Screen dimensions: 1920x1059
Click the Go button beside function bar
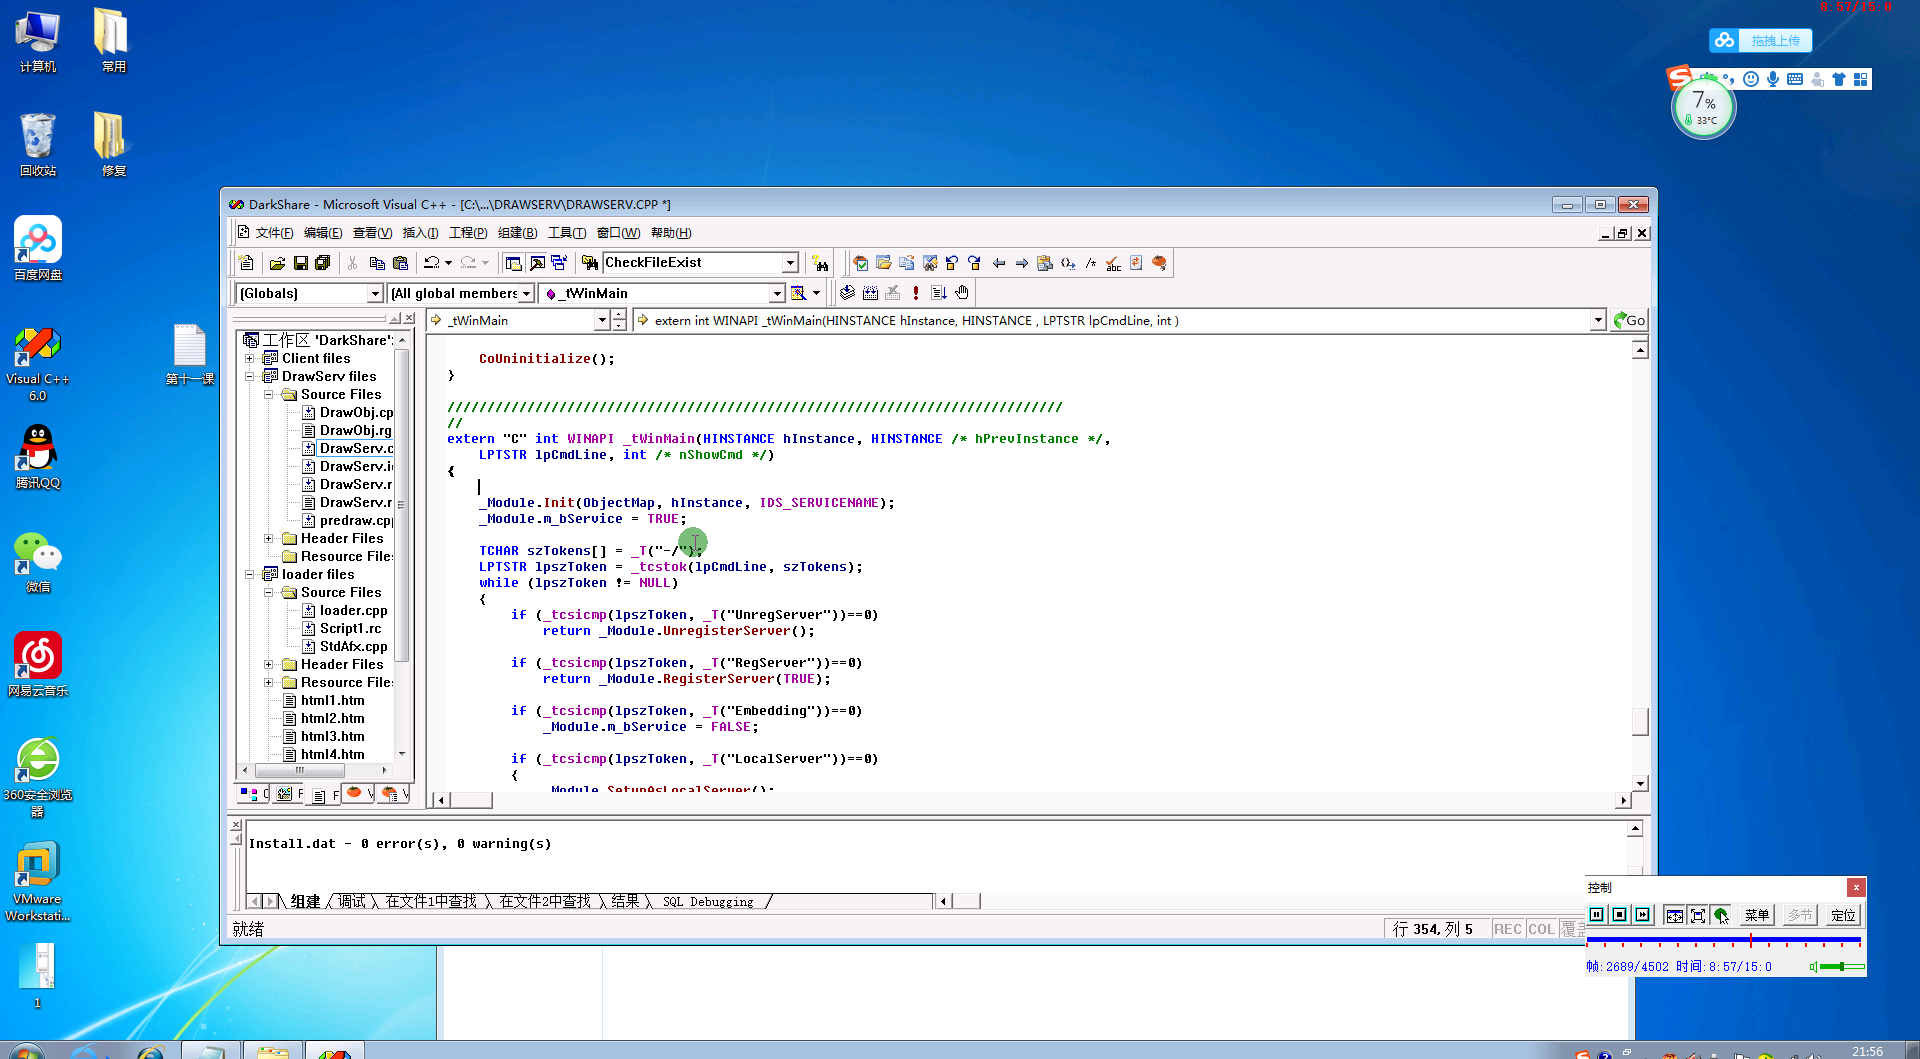[1629, 320]
